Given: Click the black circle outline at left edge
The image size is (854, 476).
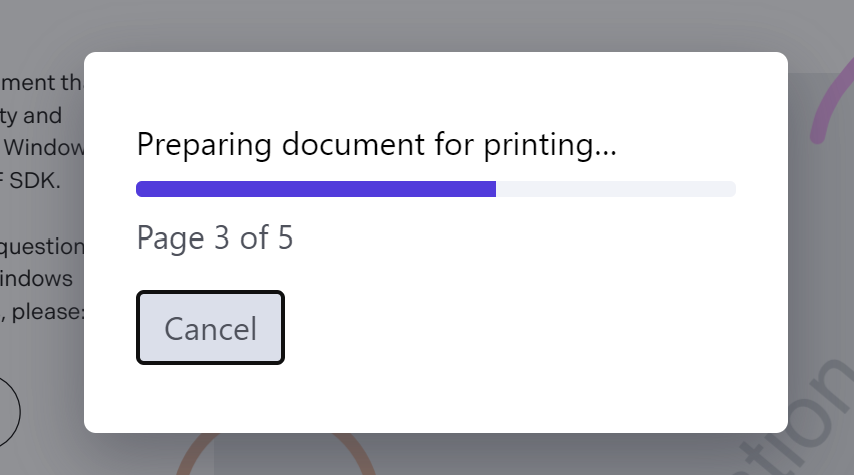Looking at the screenshot, I should point(11,412).
